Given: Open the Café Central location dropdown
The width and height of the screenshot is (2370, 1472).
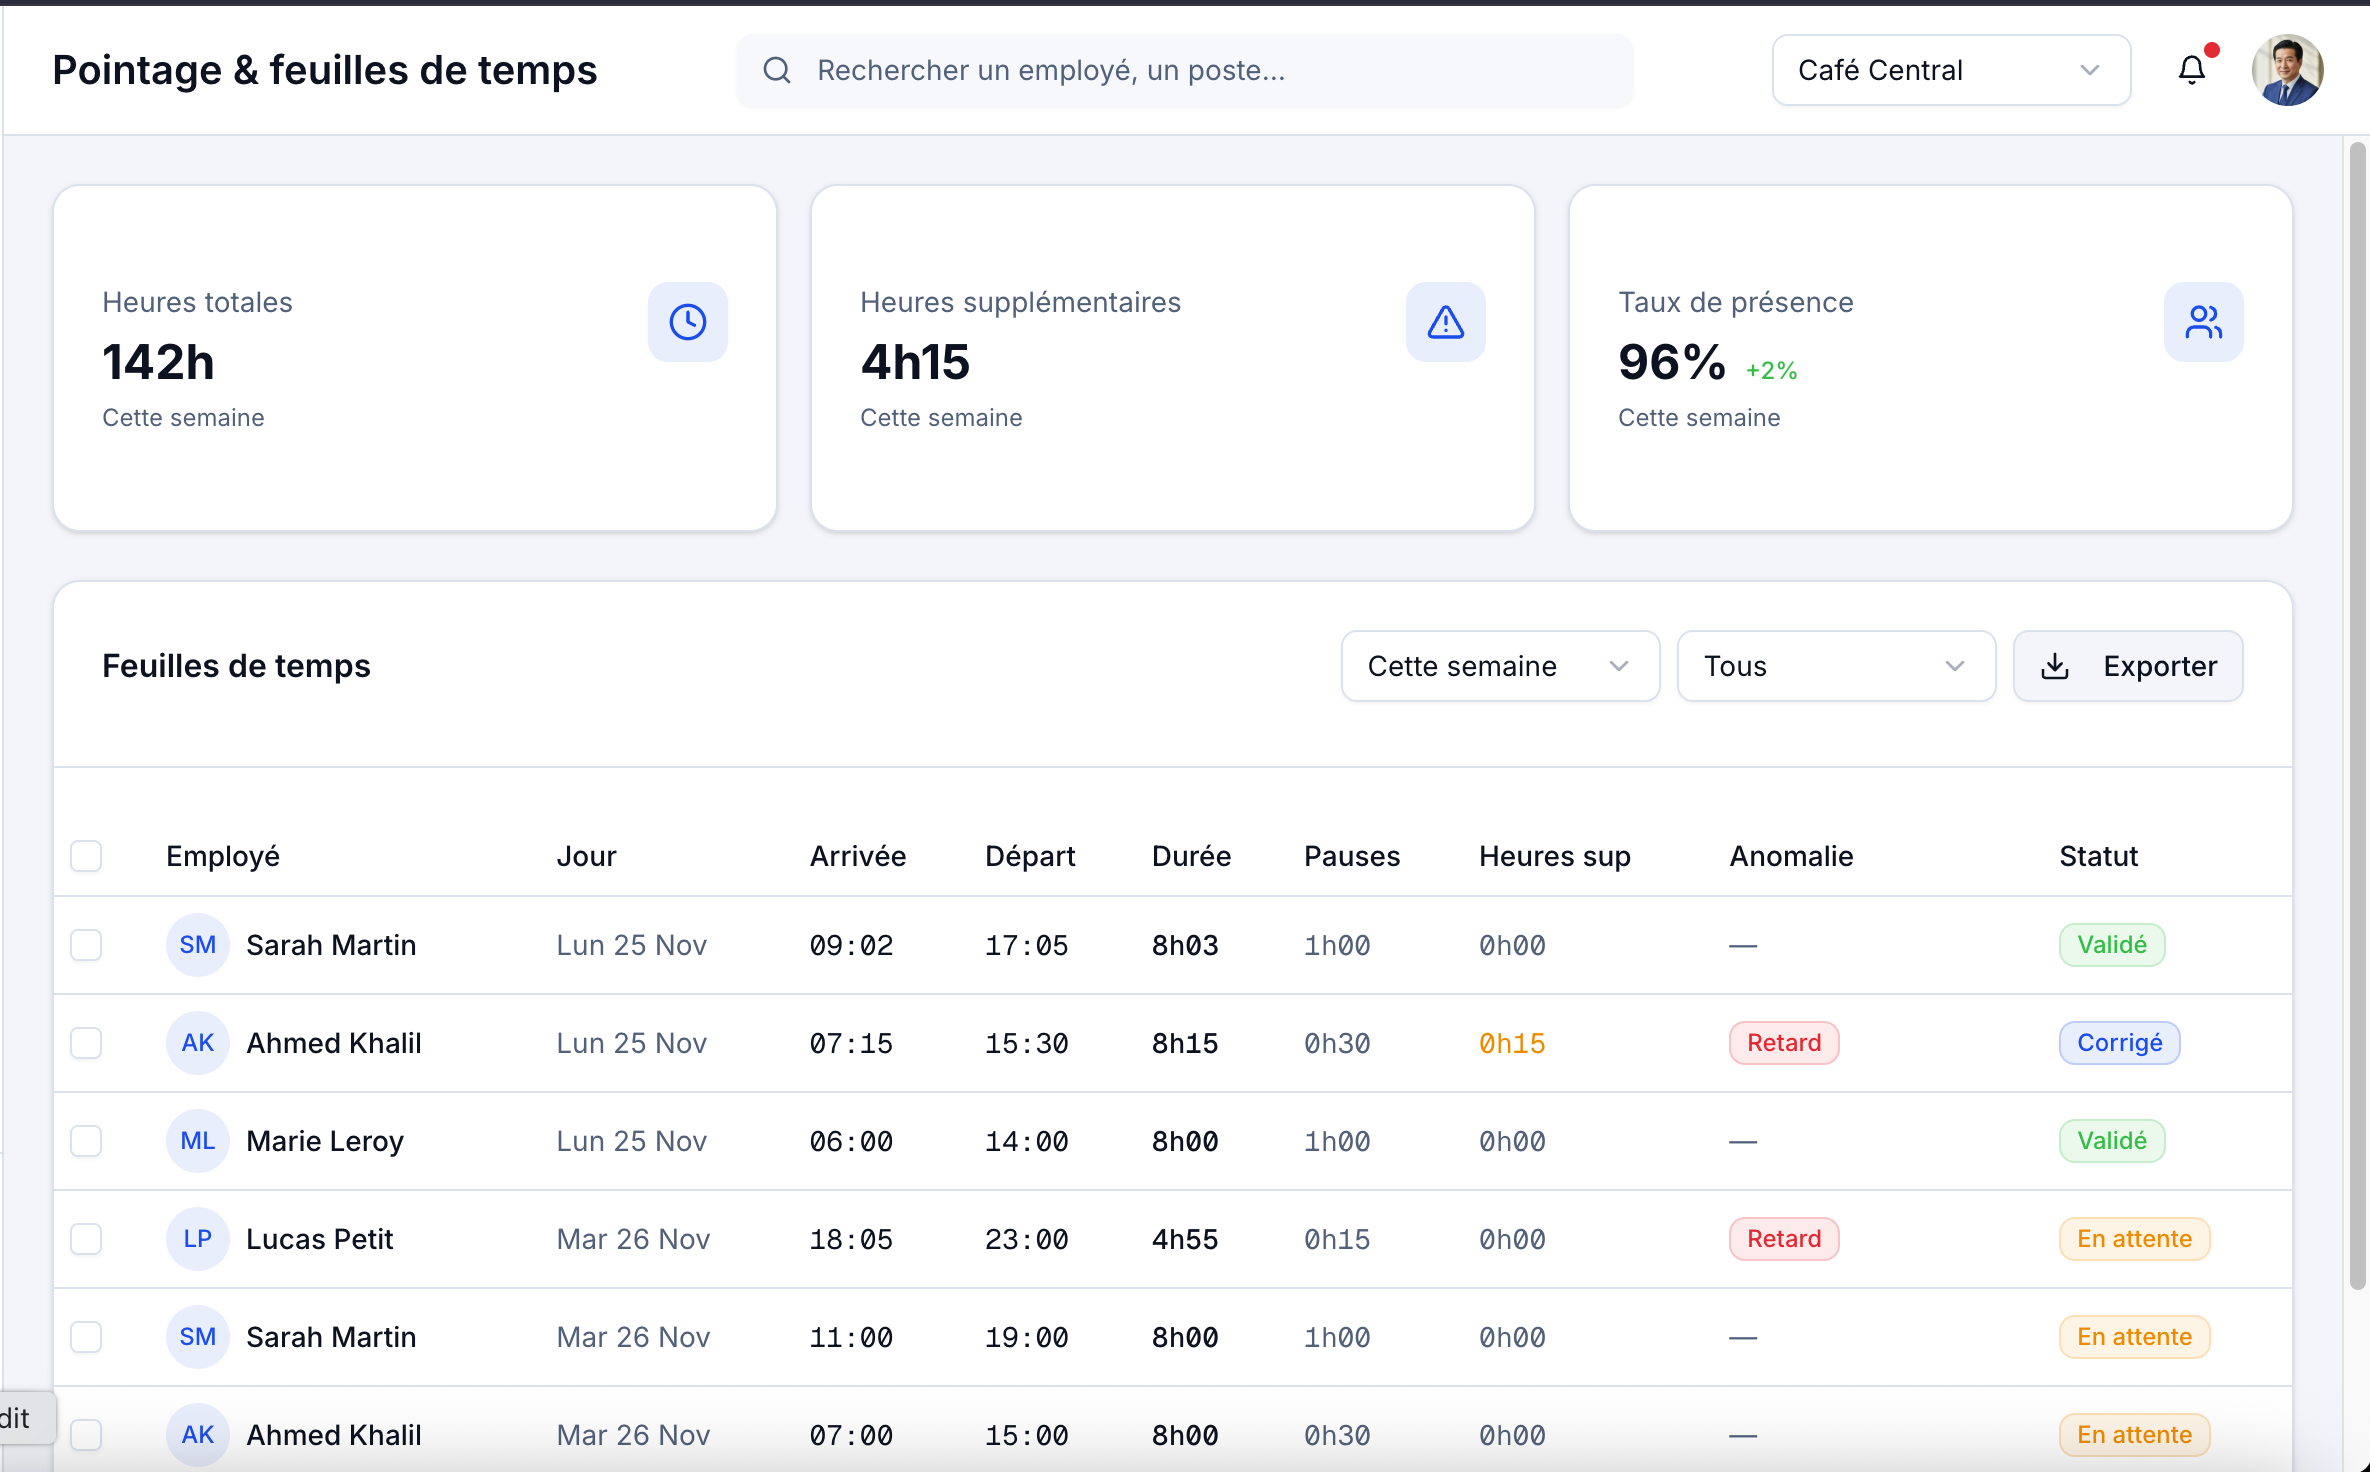Looking at the screenshot, I should coord(1950,70).
